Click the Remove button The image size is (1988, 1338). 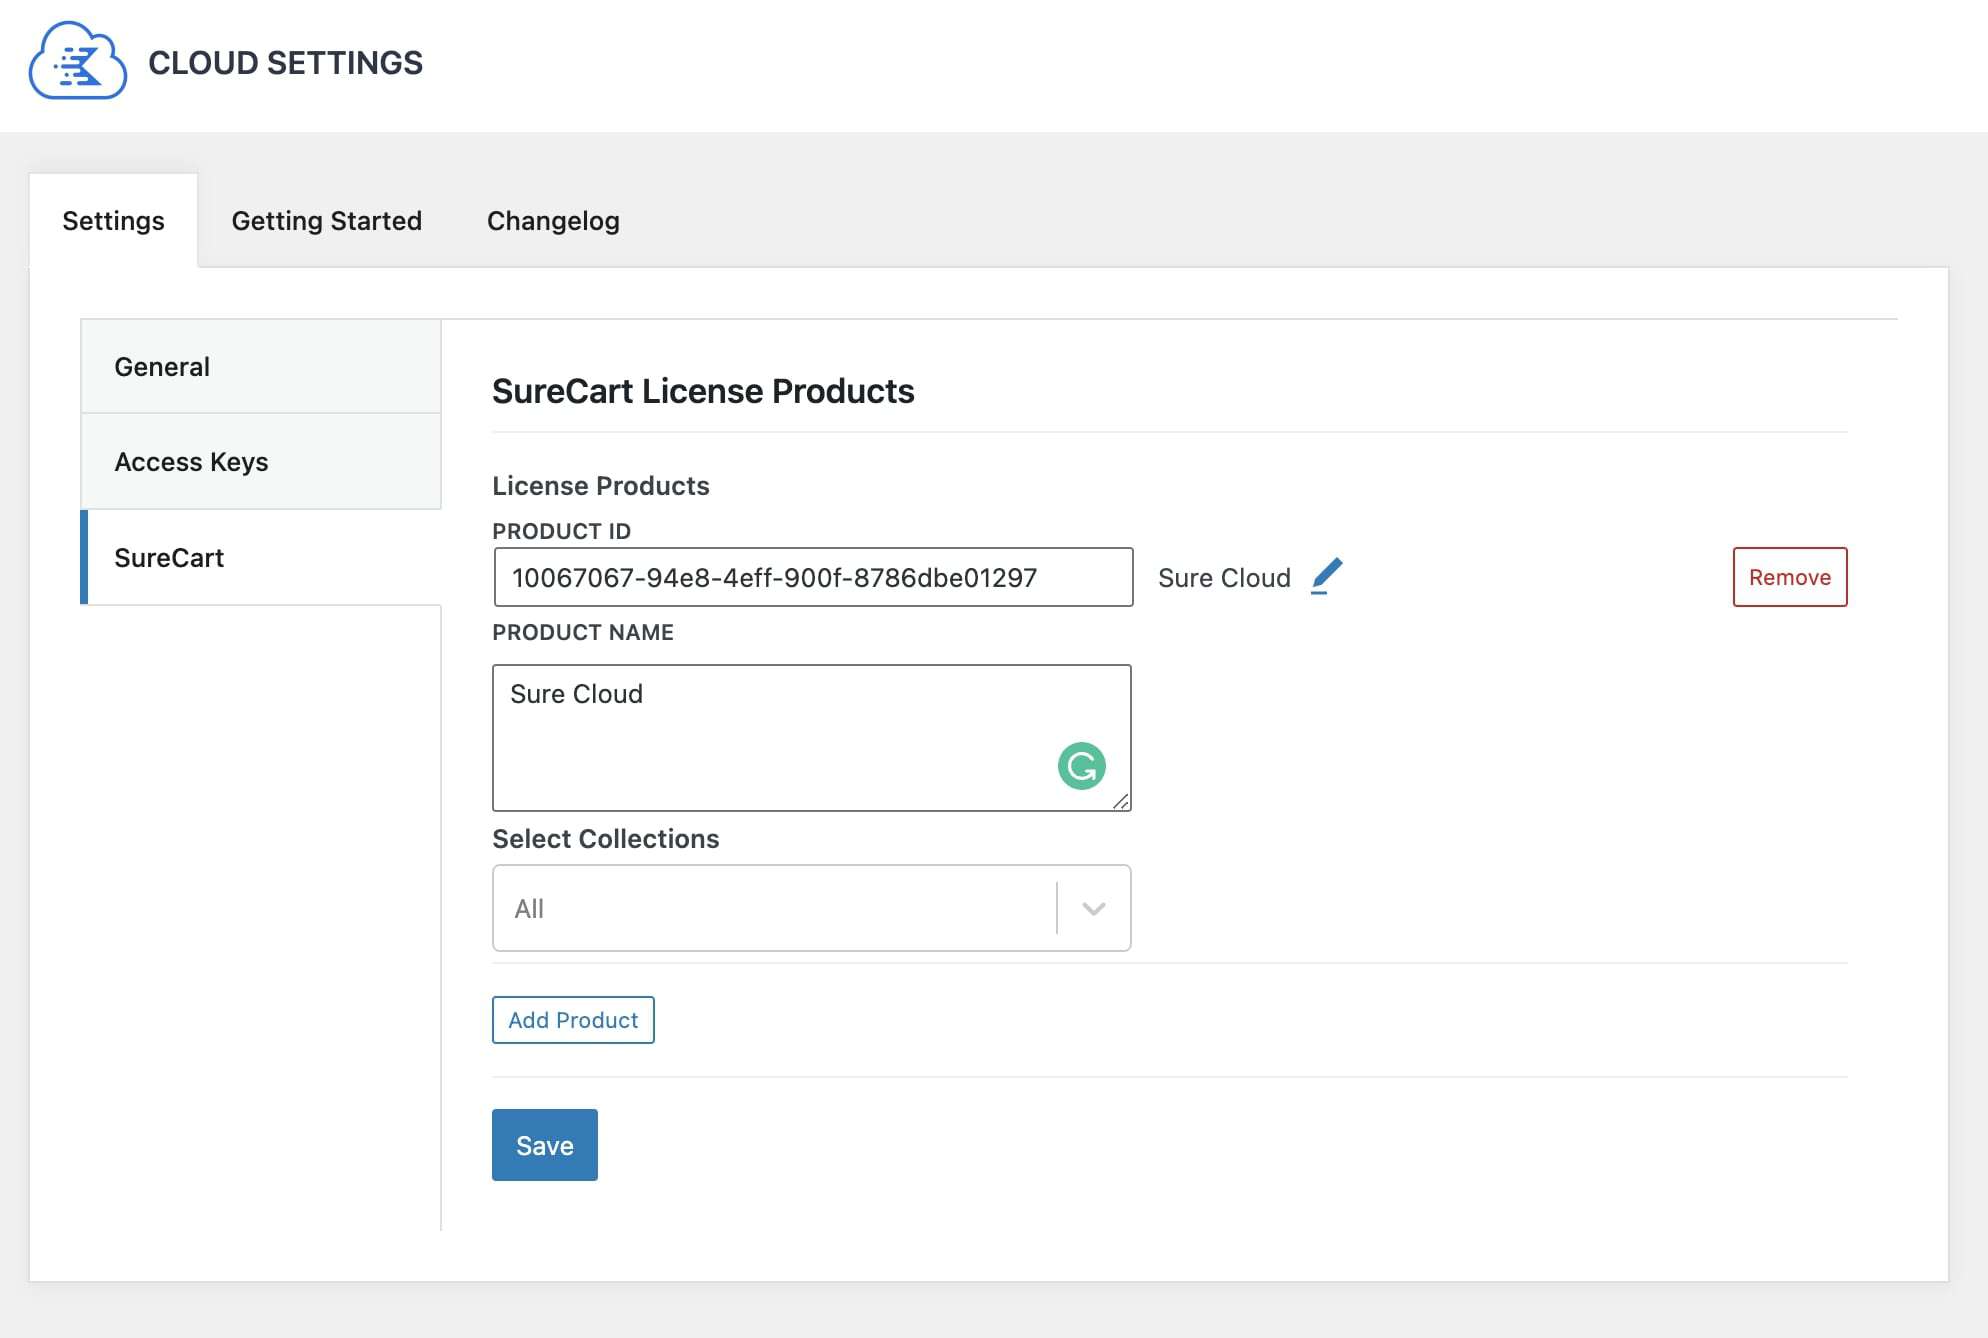tap(1790, 577)
